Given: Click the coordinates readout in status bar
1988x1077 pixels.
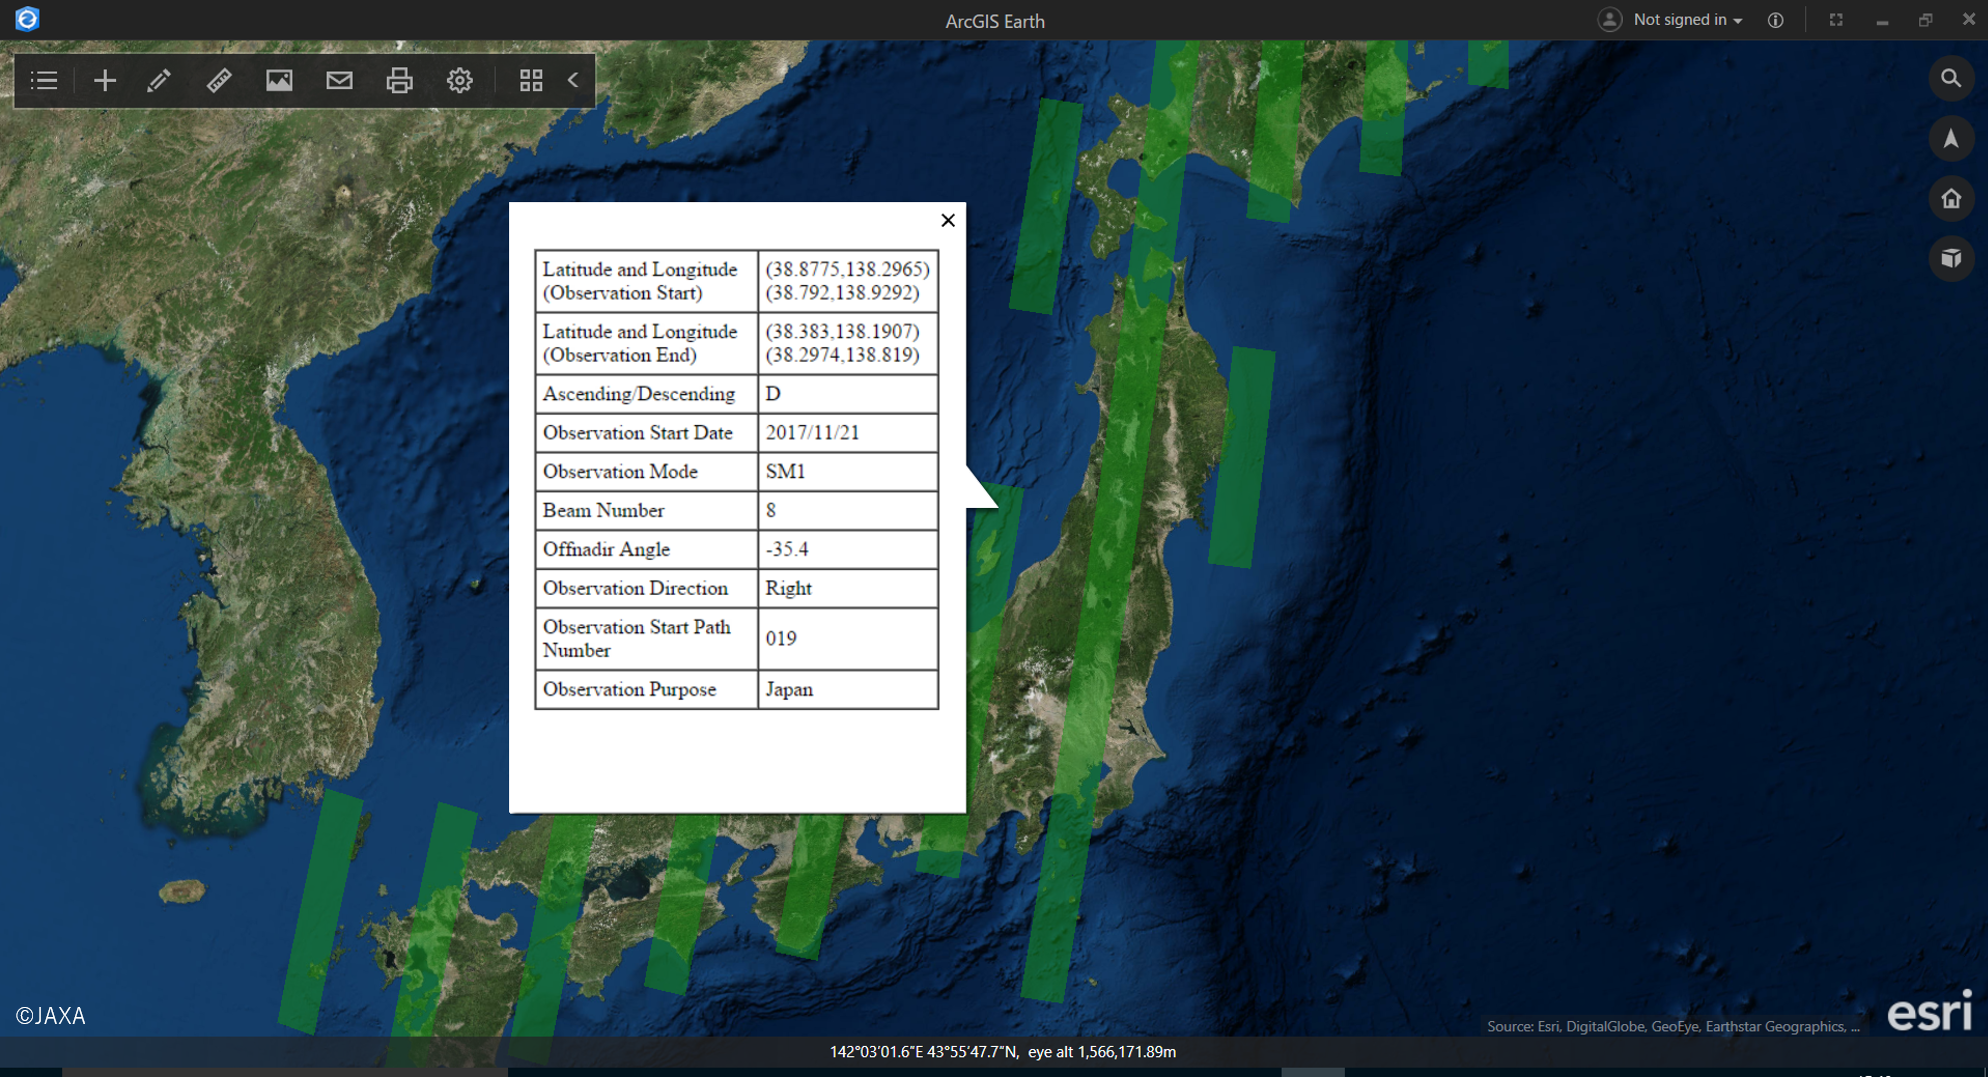Looking at the screenshot, I should point(1002,1052).
